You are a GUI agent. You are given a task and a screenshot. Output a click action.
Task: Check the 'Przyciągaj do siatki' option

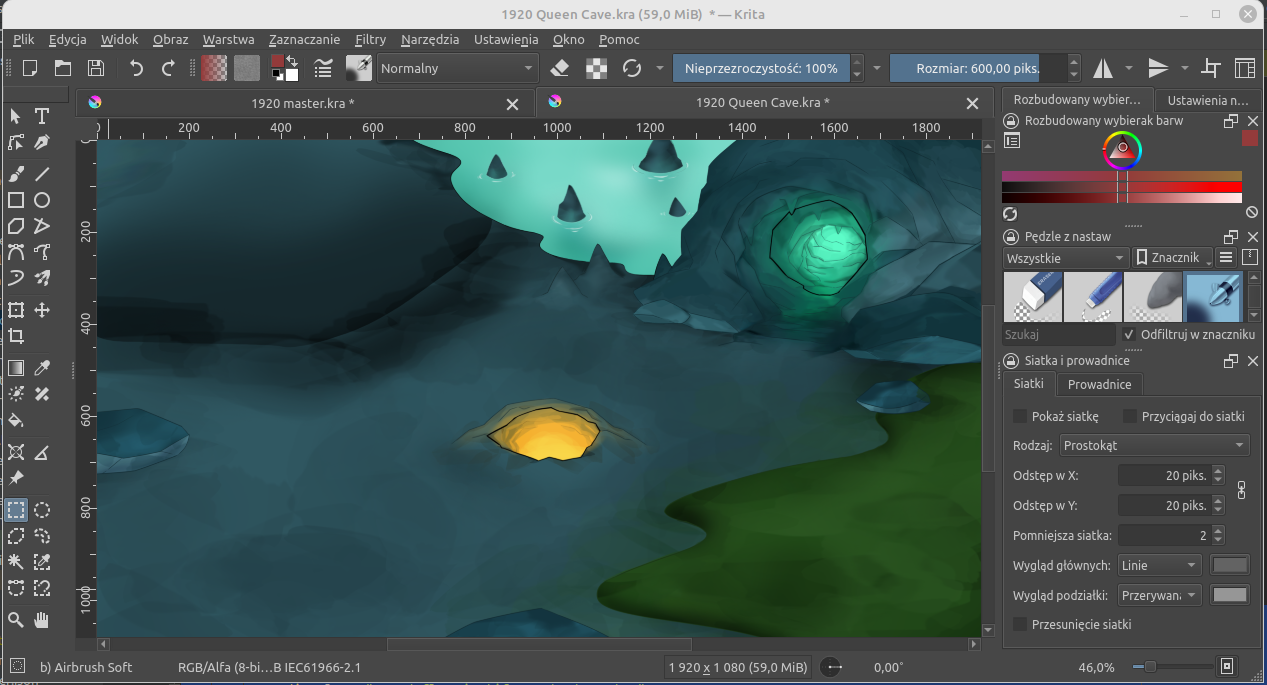(1131, 416)
